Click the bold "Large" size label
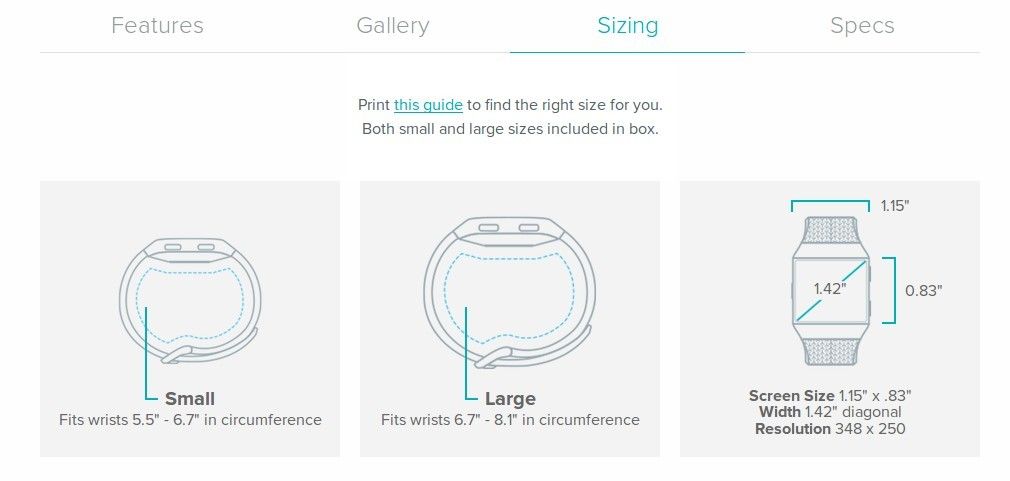Image resolution: width=1010 pixels, height=481 pixels. pos(510,398)
